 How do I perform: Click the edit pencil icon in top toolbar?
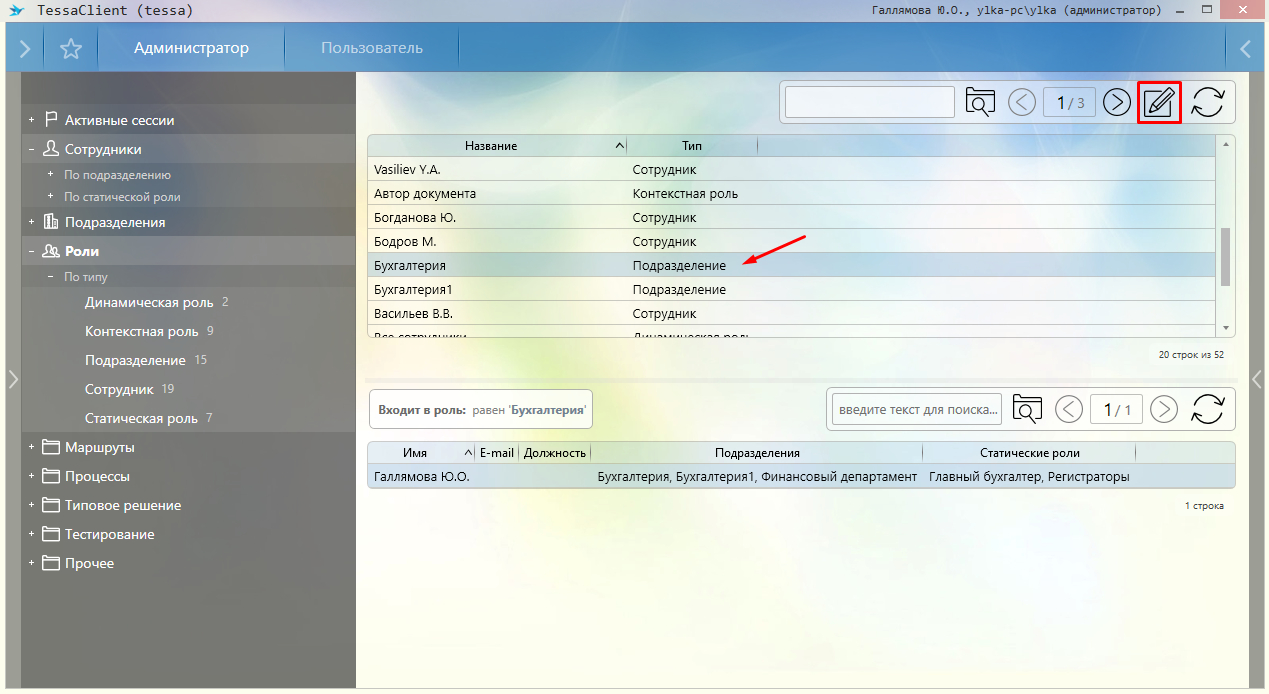point(1159,102)
